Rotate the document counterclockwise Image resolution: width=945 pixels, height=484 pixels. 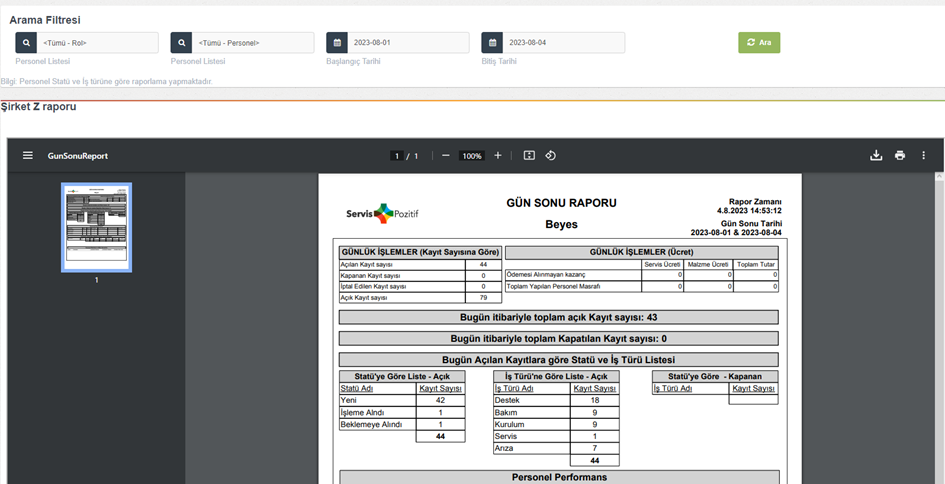(x=551, y=156)
